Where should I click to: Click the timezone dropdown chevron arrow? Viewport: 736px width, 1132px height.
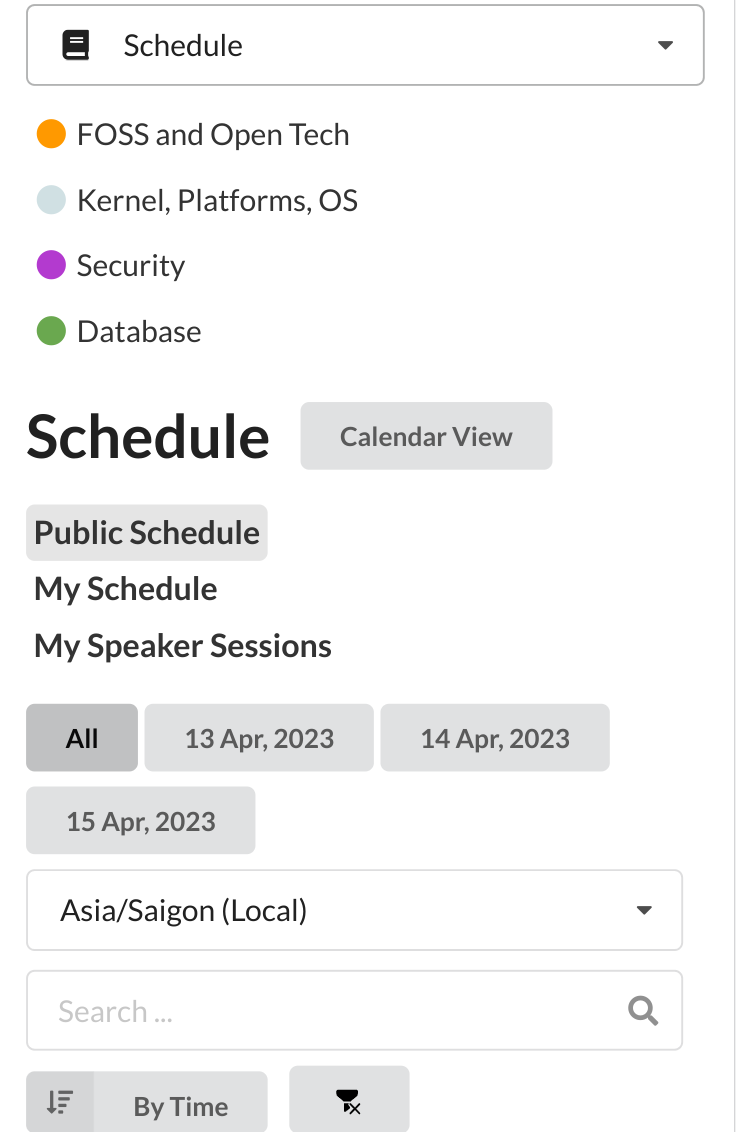tap(645, 910)
